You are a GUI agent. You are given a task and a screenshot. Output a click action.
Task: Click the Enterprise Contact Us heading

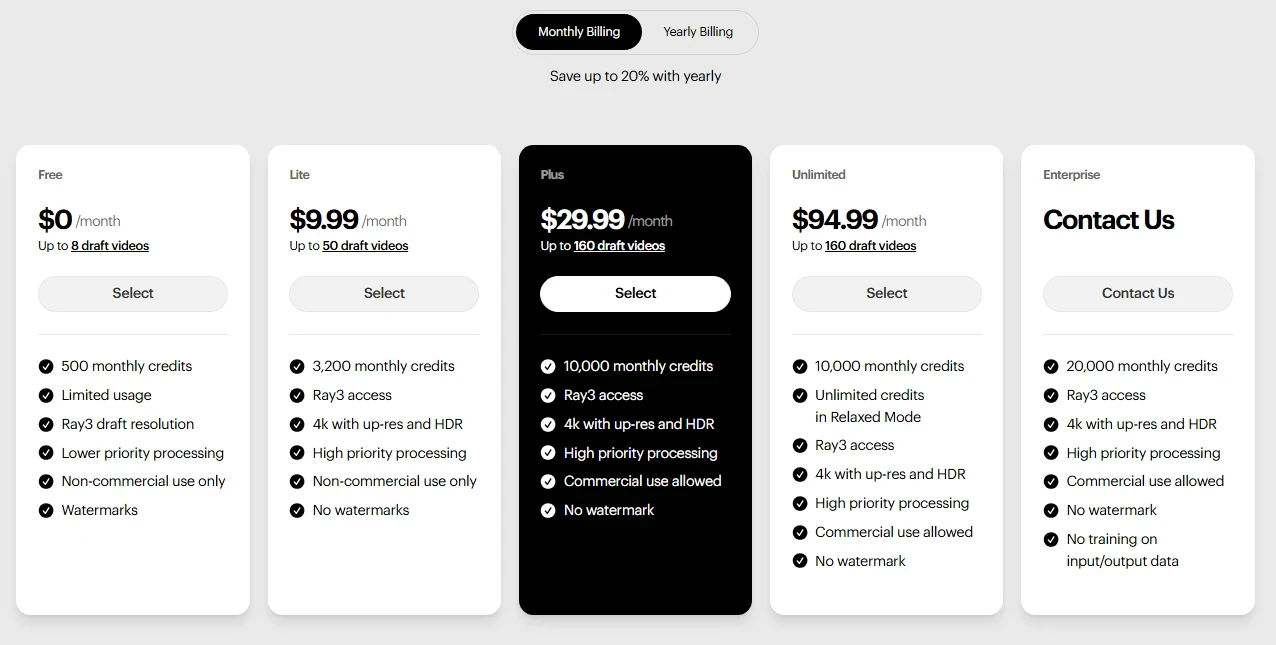[x=1108, y=220]
